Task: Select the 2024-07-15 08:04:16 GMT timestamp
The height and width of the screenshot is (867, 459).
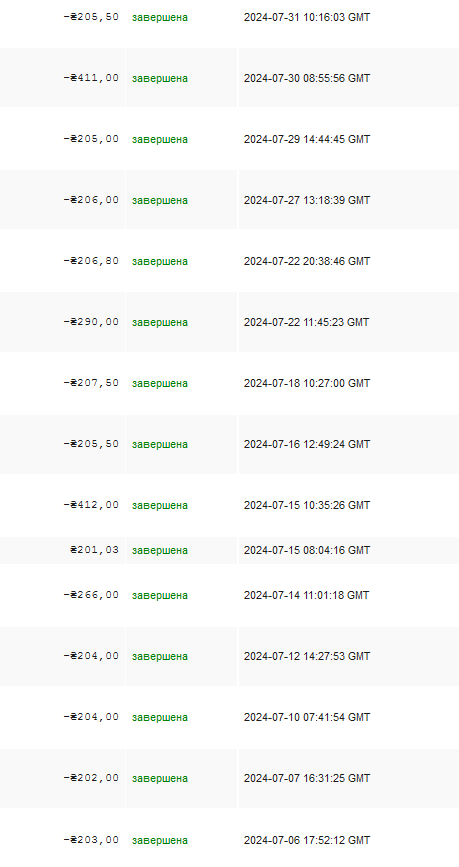Action: [x=307, y=551]
